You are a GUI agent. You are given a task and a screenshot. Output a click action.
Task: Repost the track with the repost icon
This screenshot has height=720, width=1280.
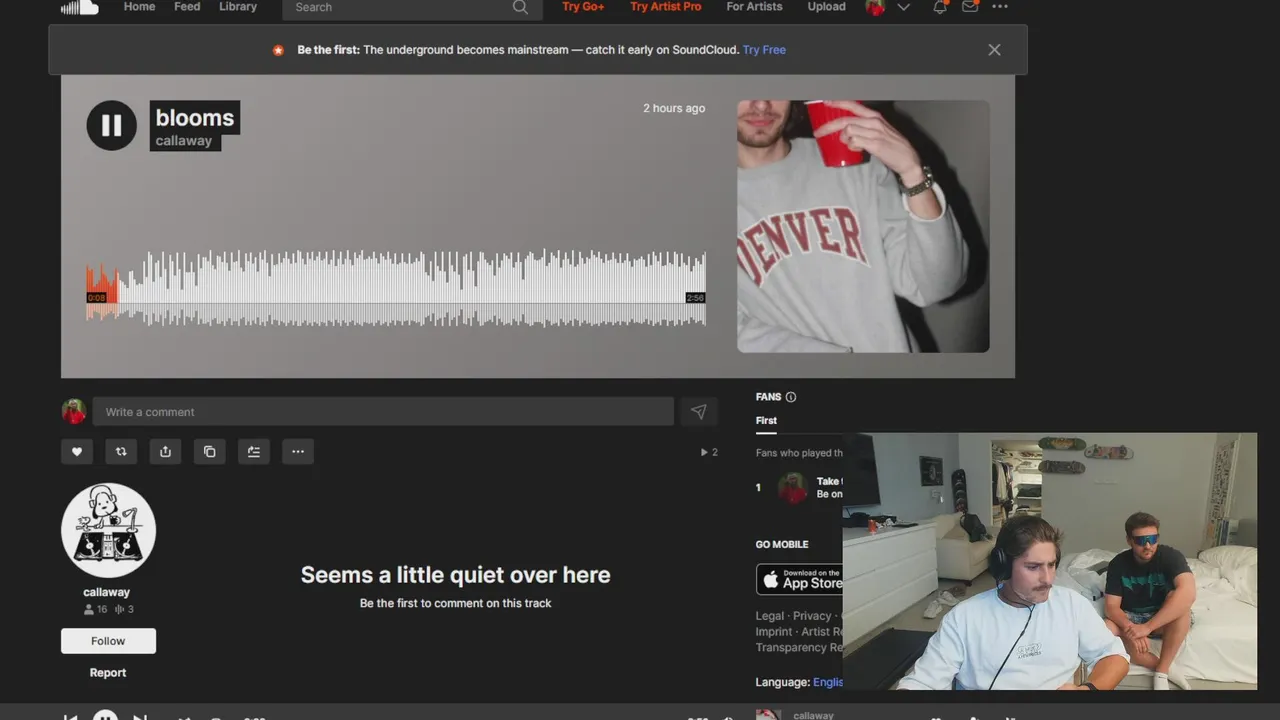click(x=121, y=452)
